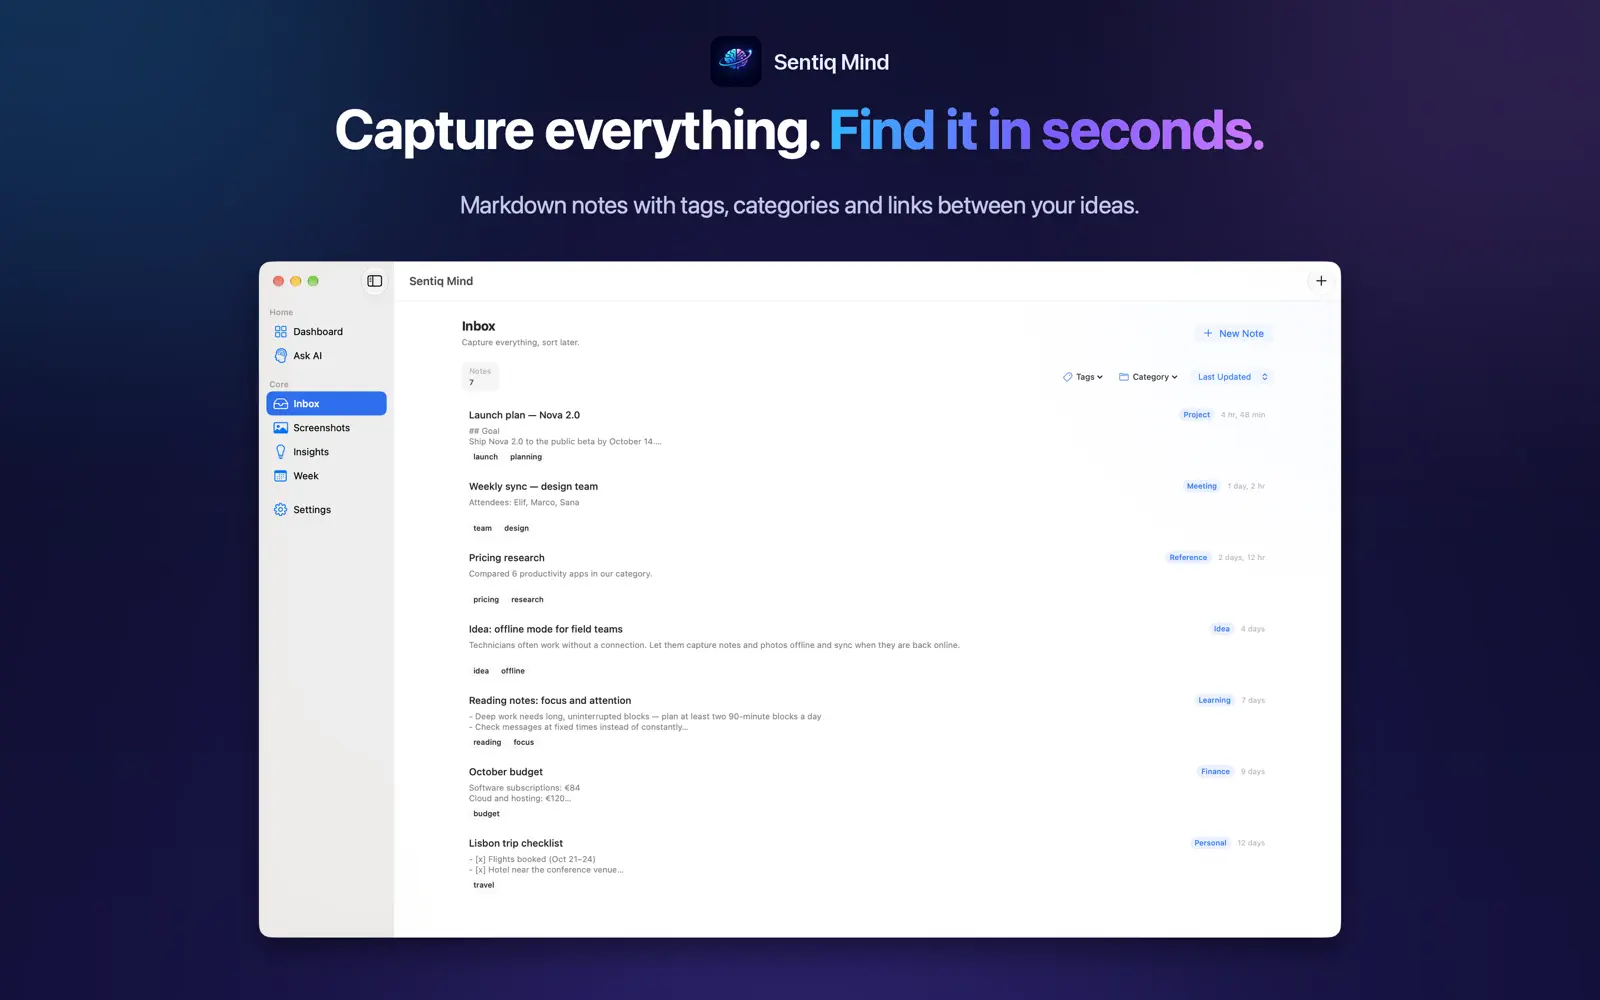This screenshot has width=1600, height=1000.
Task: Click the budget tag
Action: click(486, 814)
